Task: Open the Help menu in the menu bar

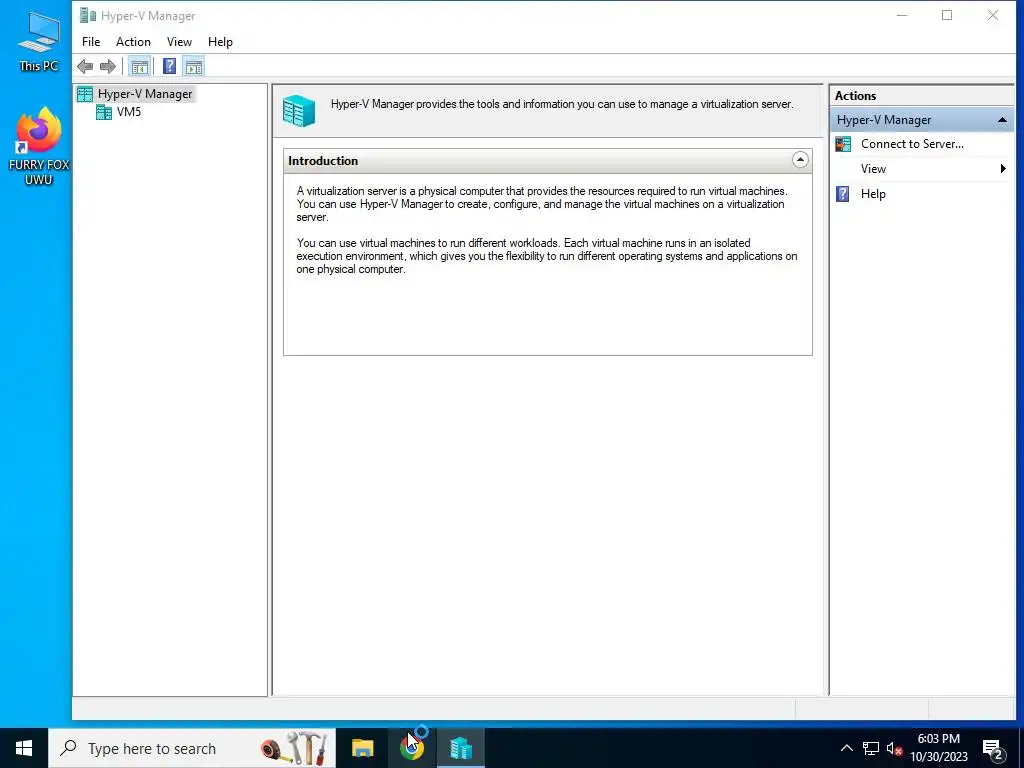Action: pos(220,42)
